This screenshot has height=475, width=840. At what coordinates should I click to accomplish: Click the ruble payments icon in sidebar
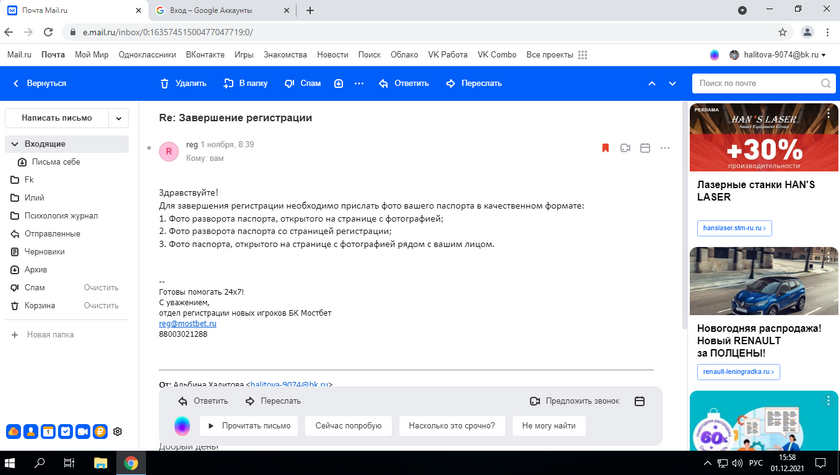(100, 432)
